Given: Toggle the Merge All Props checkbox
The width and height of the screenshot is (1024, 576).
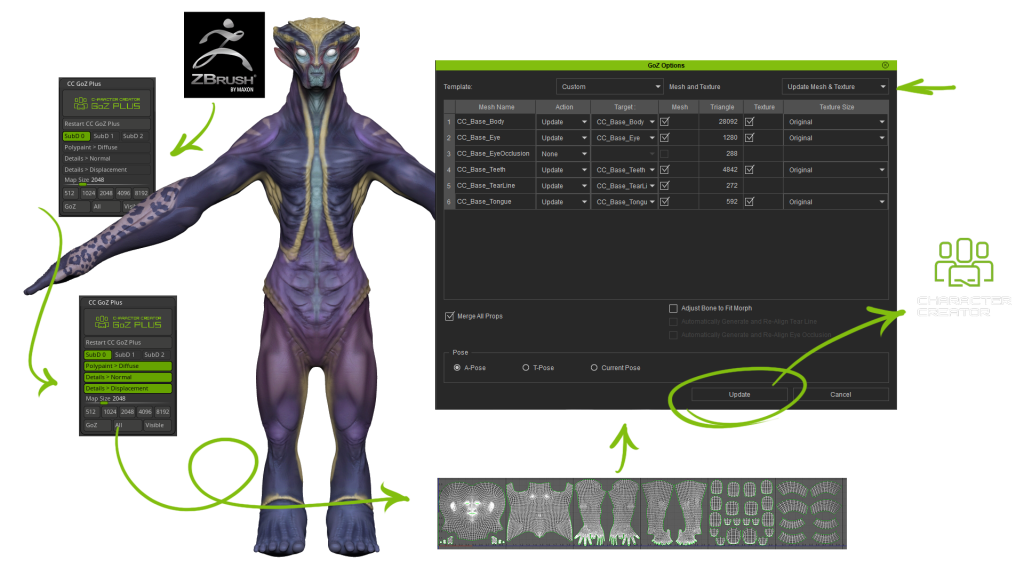Looking at the screenshot, I should tap(450, 316).
